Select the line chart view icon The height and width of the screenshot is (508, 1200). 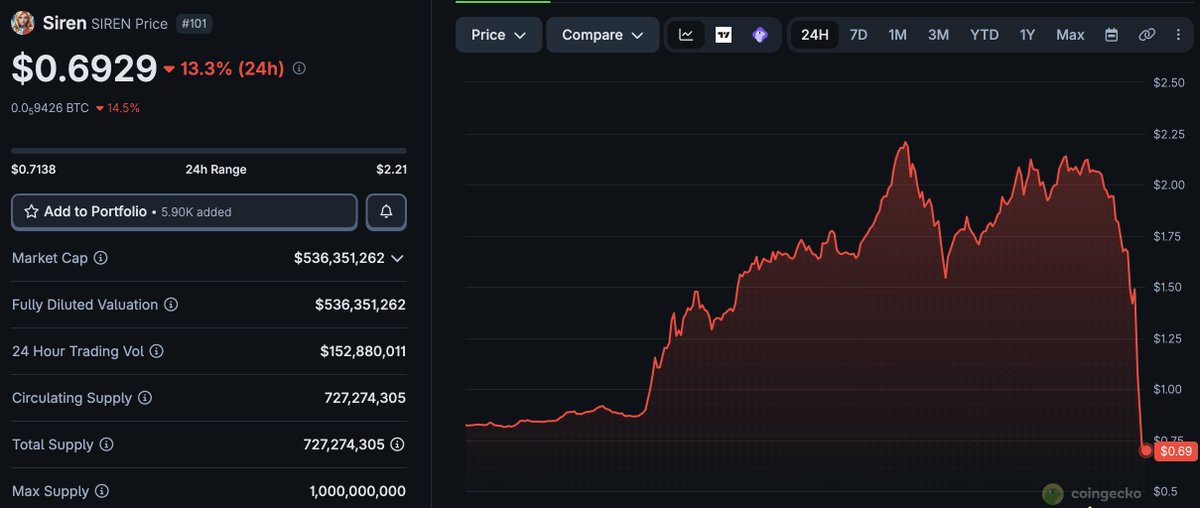click(x=686, y=35)
